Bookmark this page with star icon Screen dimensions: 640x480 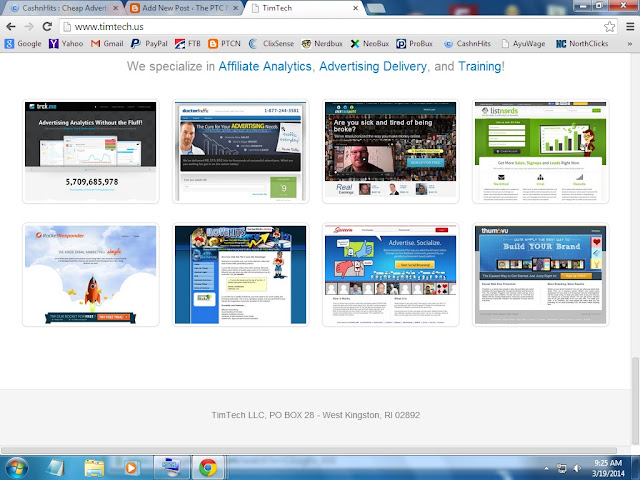point(609,27)
